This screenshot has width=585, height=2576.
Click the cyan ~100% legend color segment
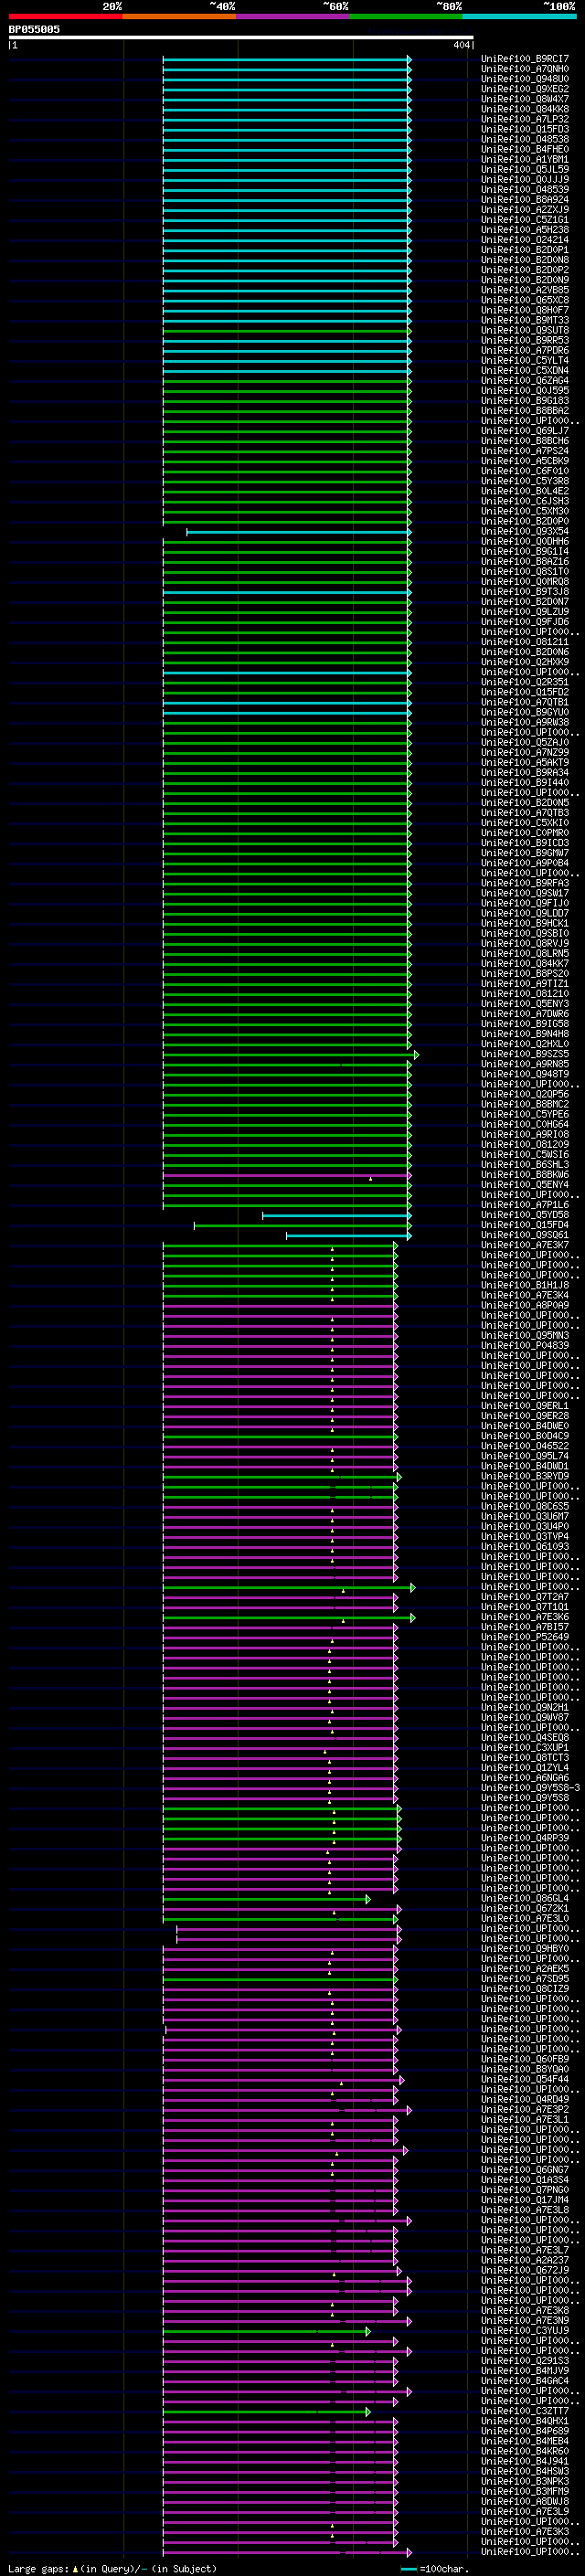click(519, 16)
